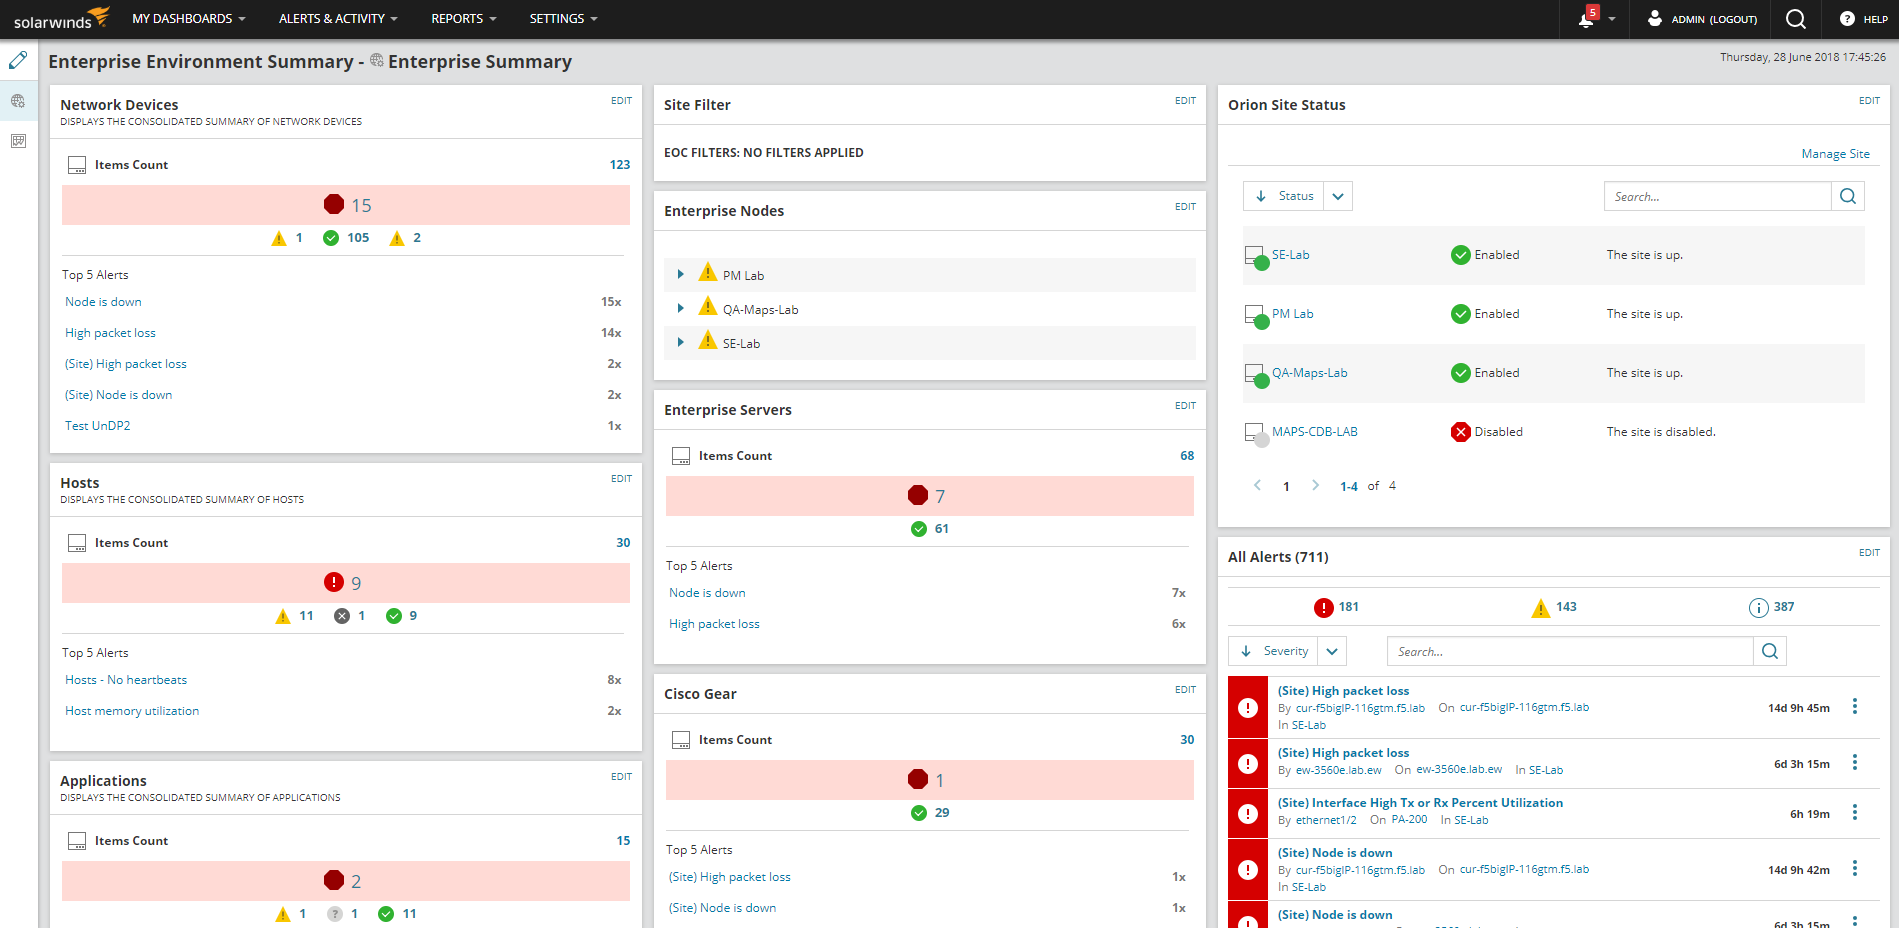Screen dimensions: 1899x928
Task: Click Network Devices items count 123
Action: [x=620, y=165]
